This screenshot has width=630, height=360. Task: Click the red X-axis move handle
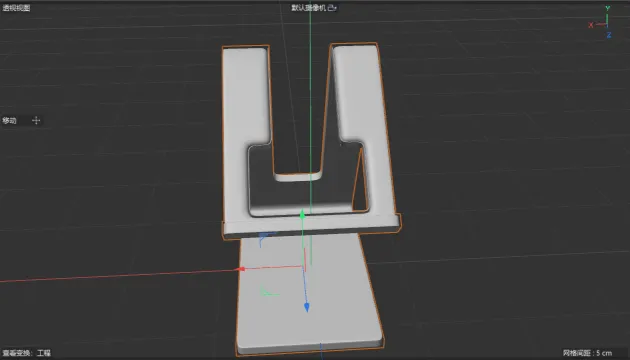pos(241,269)
